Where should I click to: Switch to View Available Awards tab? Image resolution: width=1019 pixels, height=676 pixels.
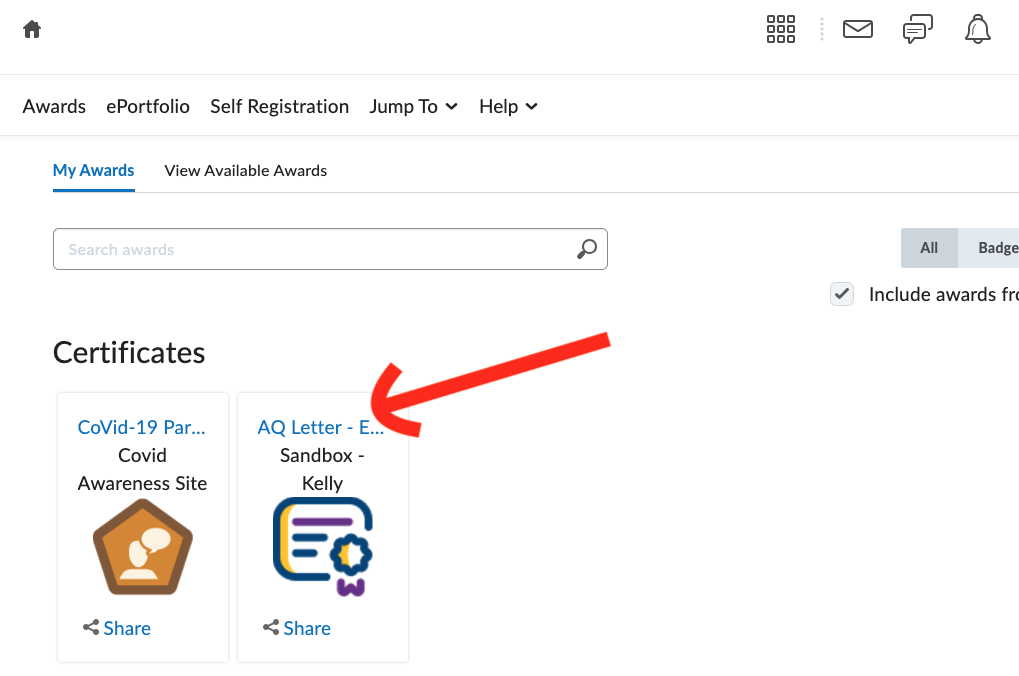[x=246, y=170]
